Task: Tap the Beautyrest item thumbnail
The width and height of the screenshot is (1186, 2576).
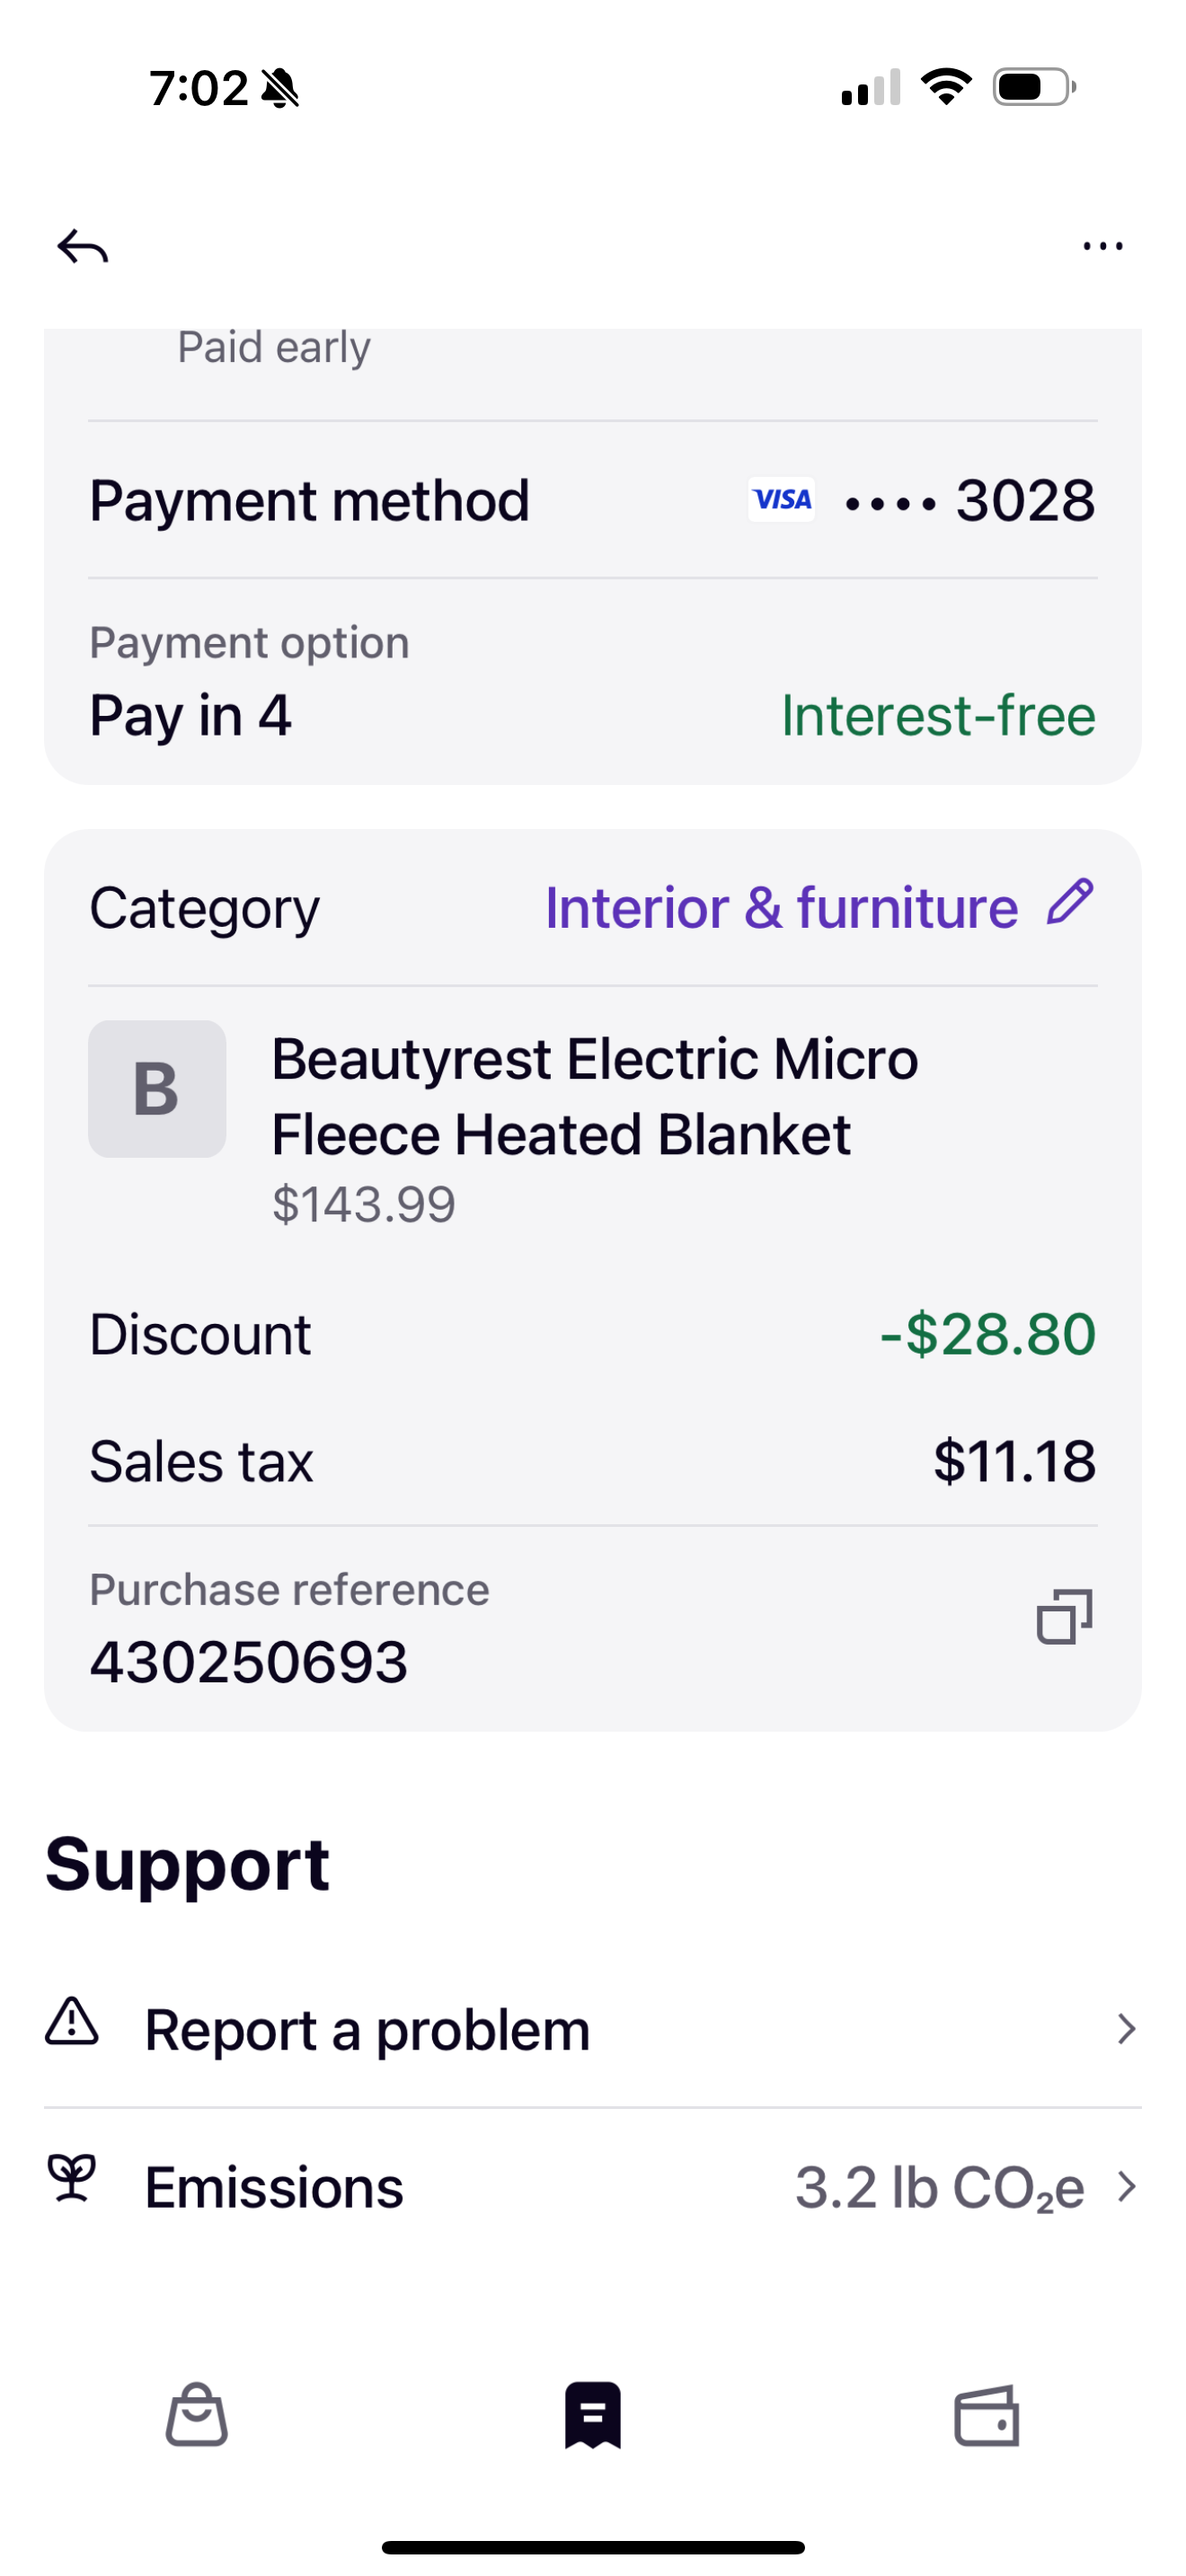Action: pyautogui.click(x=157, y=1089)
